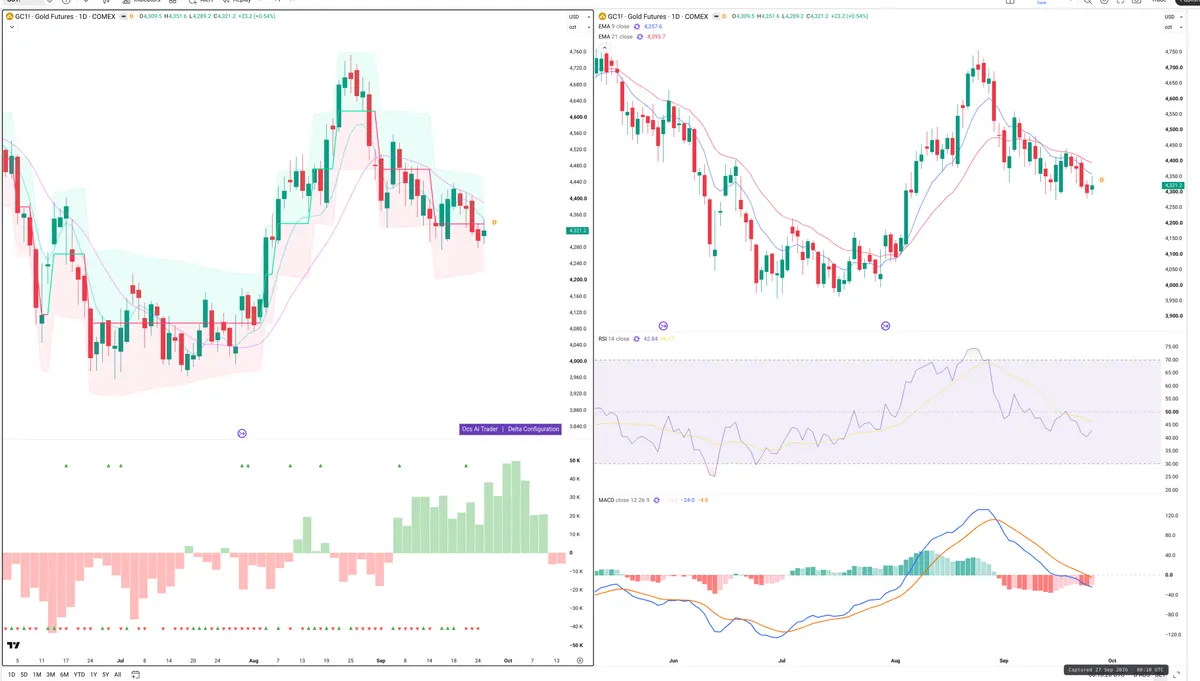Select the 5D time range
This screenshot has height=681, width=1200.
(x=24, y=675)
